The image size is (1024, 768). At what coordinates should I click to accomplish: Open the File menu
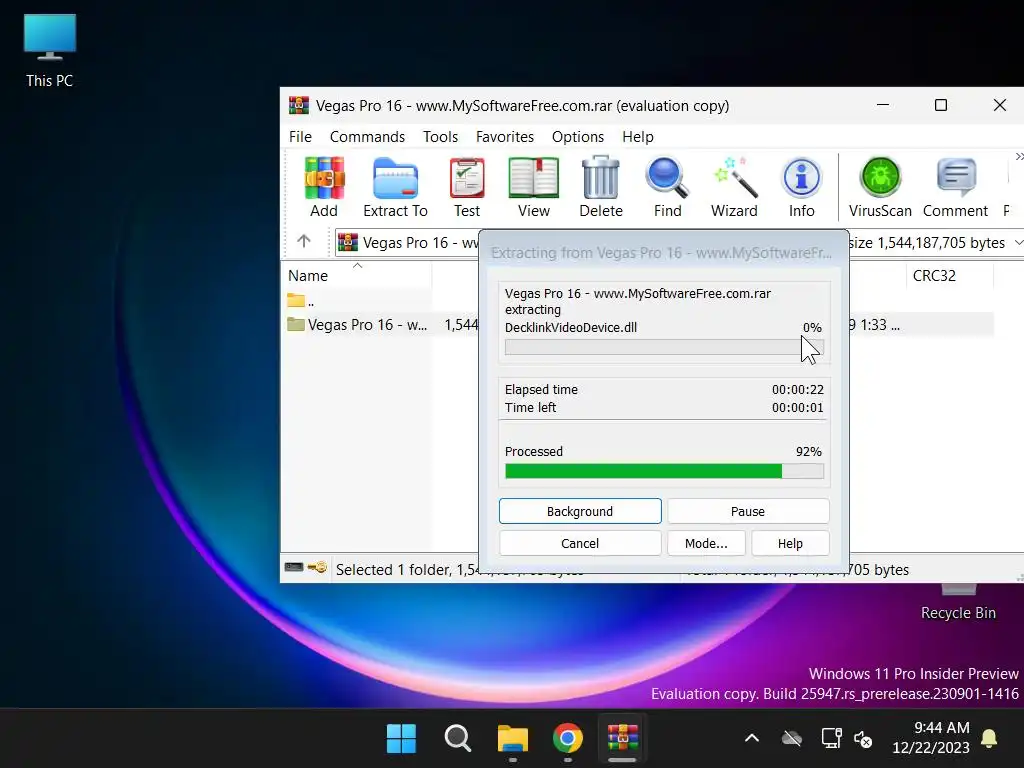[300, 137]
